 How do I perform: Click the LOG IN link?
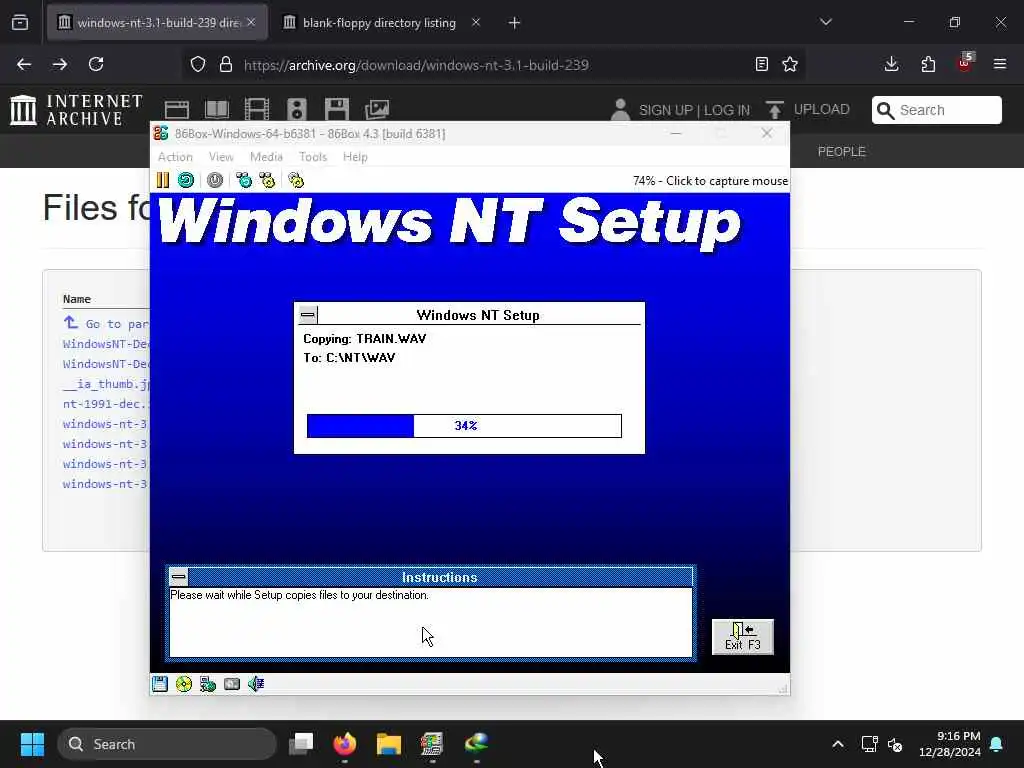tap(727, 110)
